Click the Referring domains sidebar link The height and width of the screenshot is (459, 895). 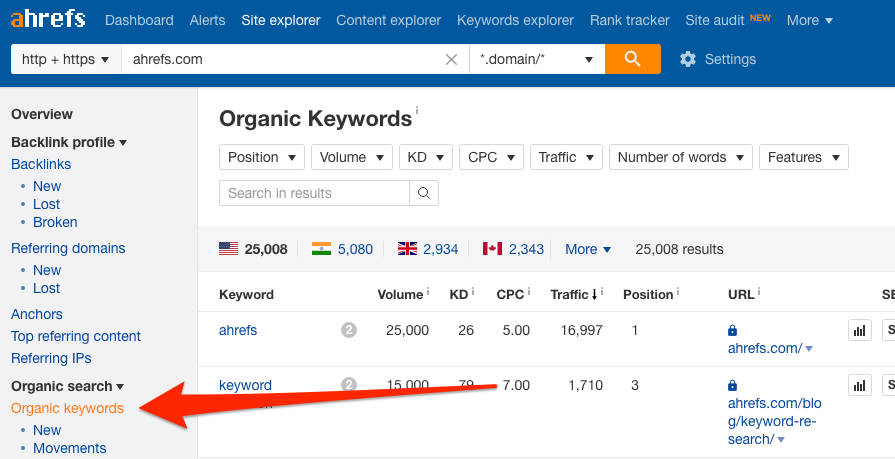click(68, 248)
